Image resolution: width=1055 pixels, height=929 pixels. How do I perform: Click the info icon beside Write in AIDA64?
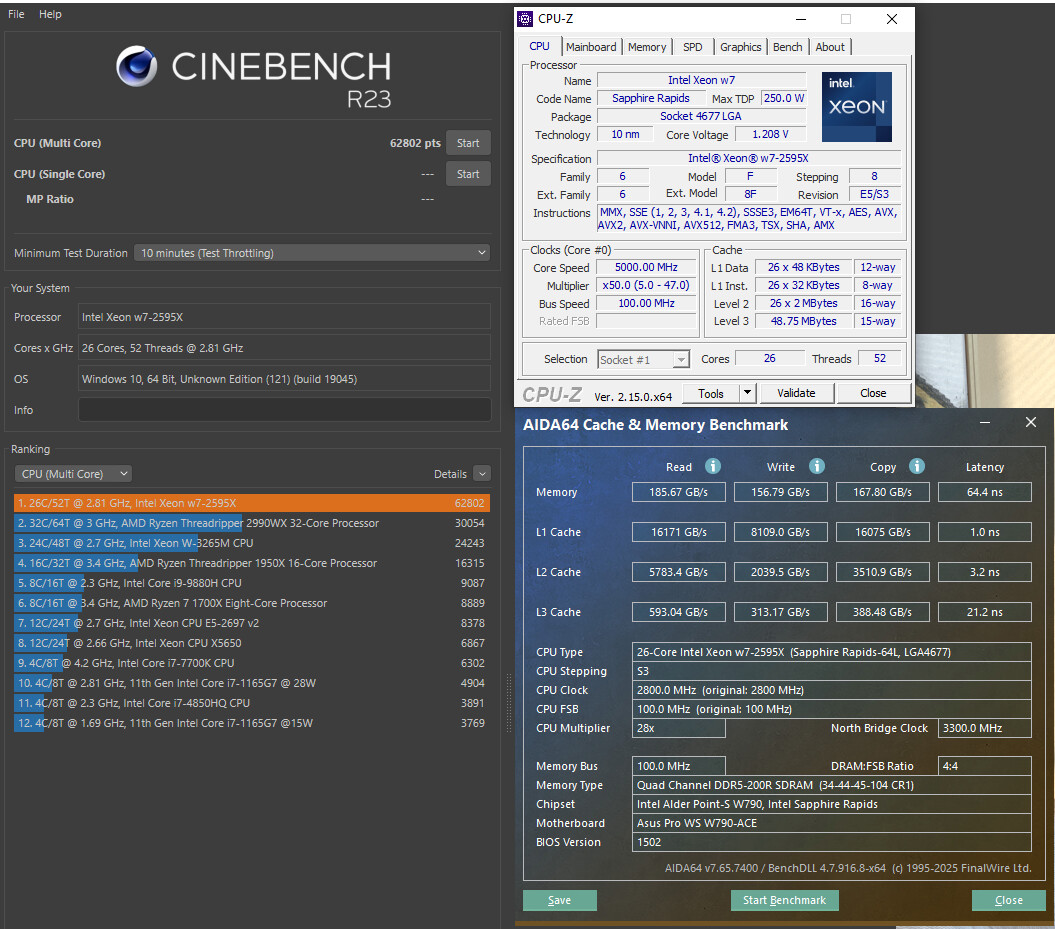click(816, 466)
